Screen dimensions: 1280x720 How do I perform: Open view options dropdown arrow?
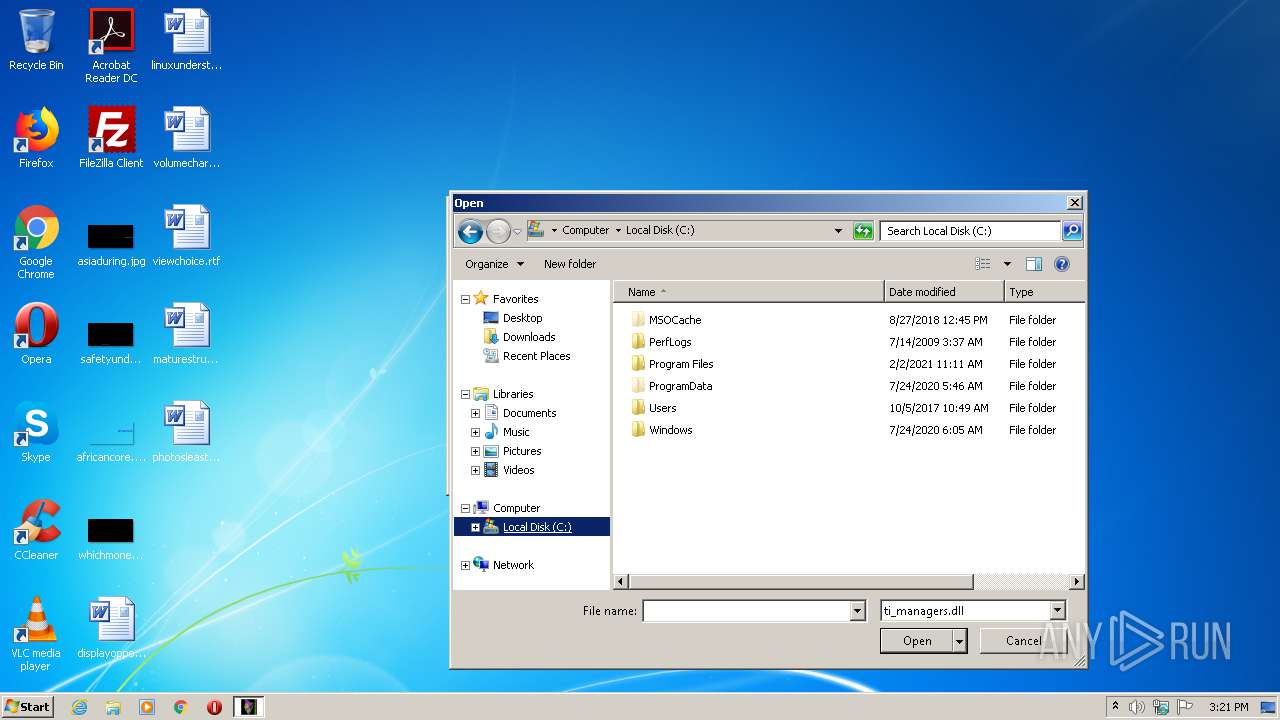tap(1007, 264)
